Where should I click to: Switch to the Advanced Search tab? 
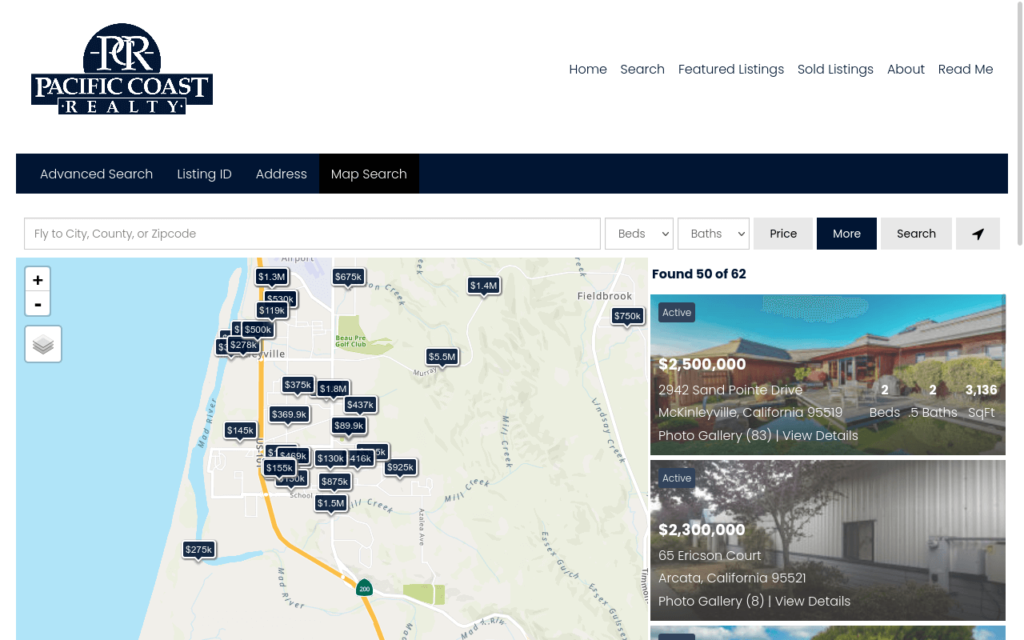click(x=96, y=174)
